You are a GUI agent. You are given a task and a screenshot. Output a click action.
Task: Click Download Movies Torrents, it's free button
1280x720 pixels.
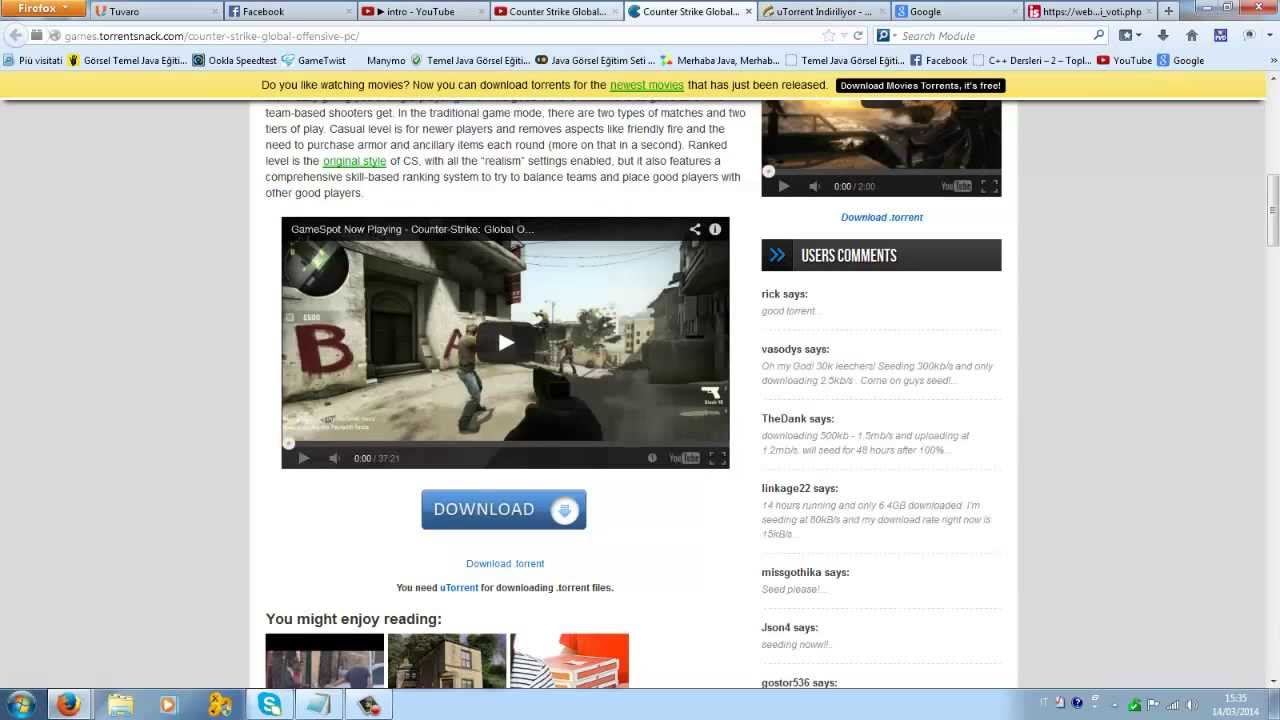pos(920,85)
